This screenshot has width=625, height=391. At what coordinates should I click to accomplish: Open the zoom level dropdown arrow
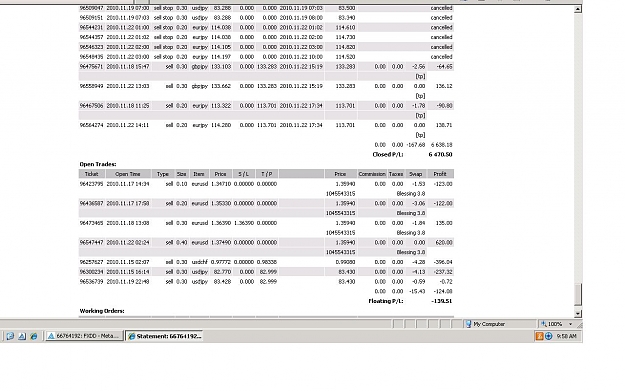click(x=570, y=324)
